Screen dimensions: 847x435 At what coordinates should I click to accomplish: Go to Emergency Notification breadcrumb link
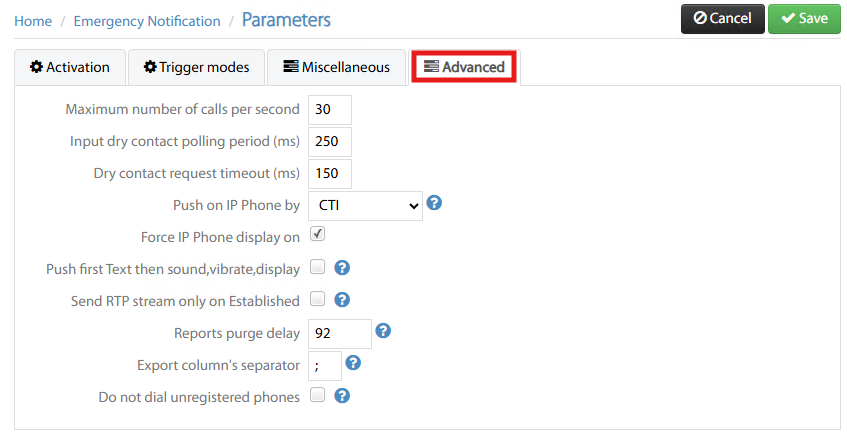[x=147, y=21]
